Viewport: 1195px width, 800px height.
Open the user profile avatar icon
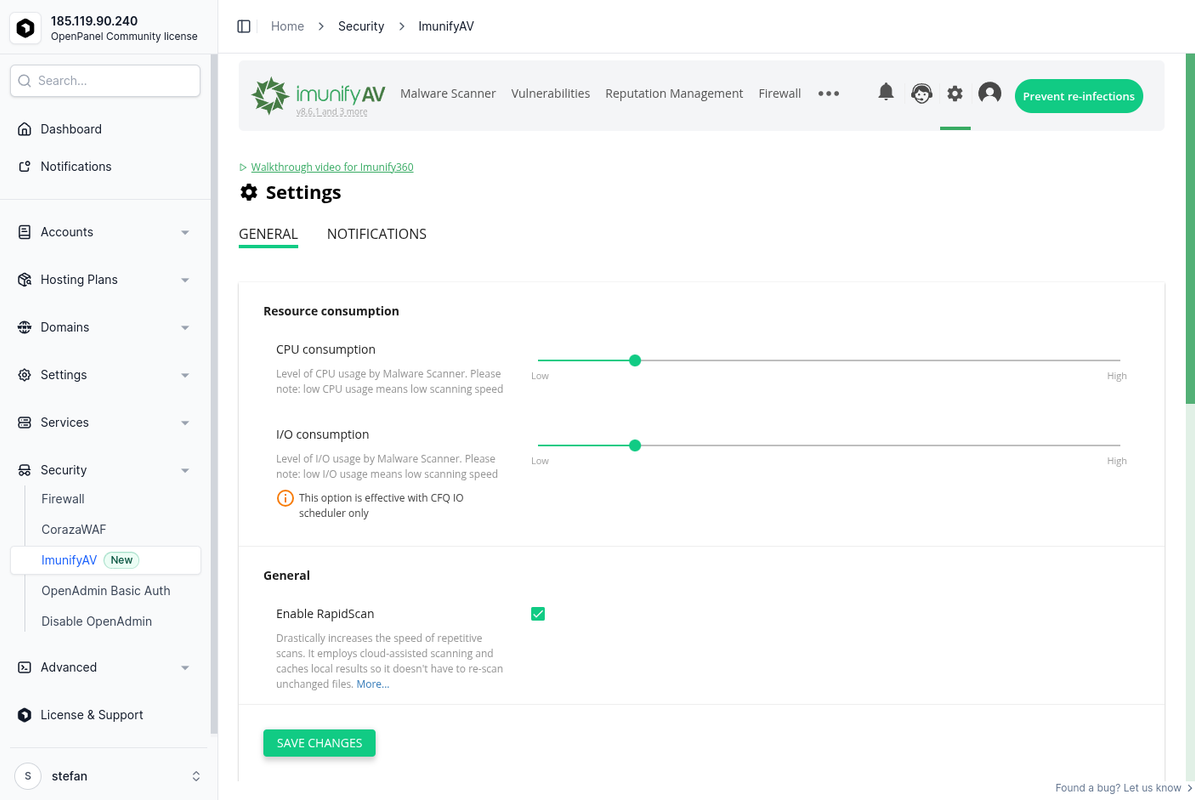tap(989, 93)
